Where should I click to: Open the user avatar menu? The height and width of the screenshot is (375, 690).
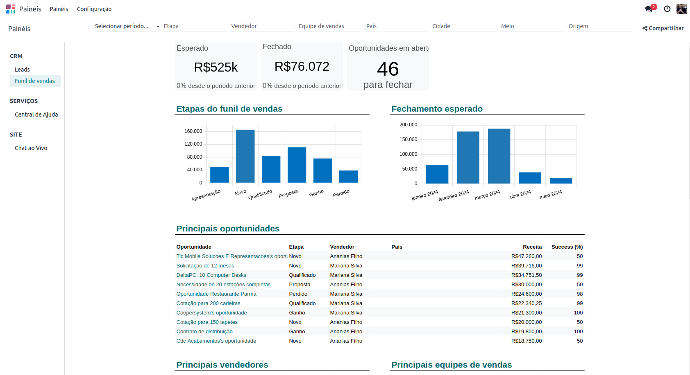pos(681,8)
